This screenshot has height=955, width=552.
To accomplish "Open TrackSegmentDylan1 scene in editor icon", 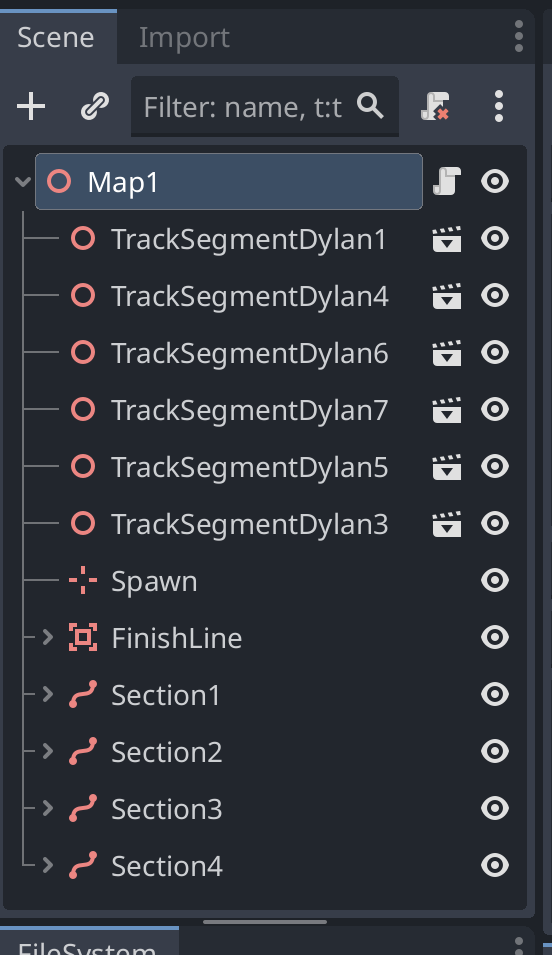I will click(x=447, y=239).
